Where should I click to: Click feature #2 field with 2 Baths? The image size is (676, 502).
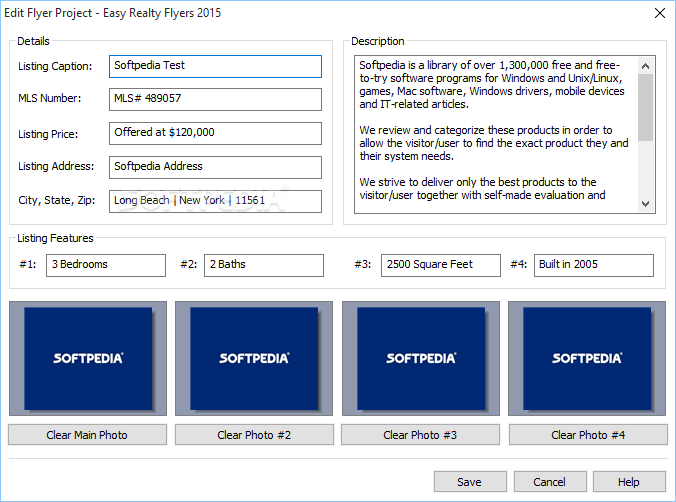click(x=263, y=265)
